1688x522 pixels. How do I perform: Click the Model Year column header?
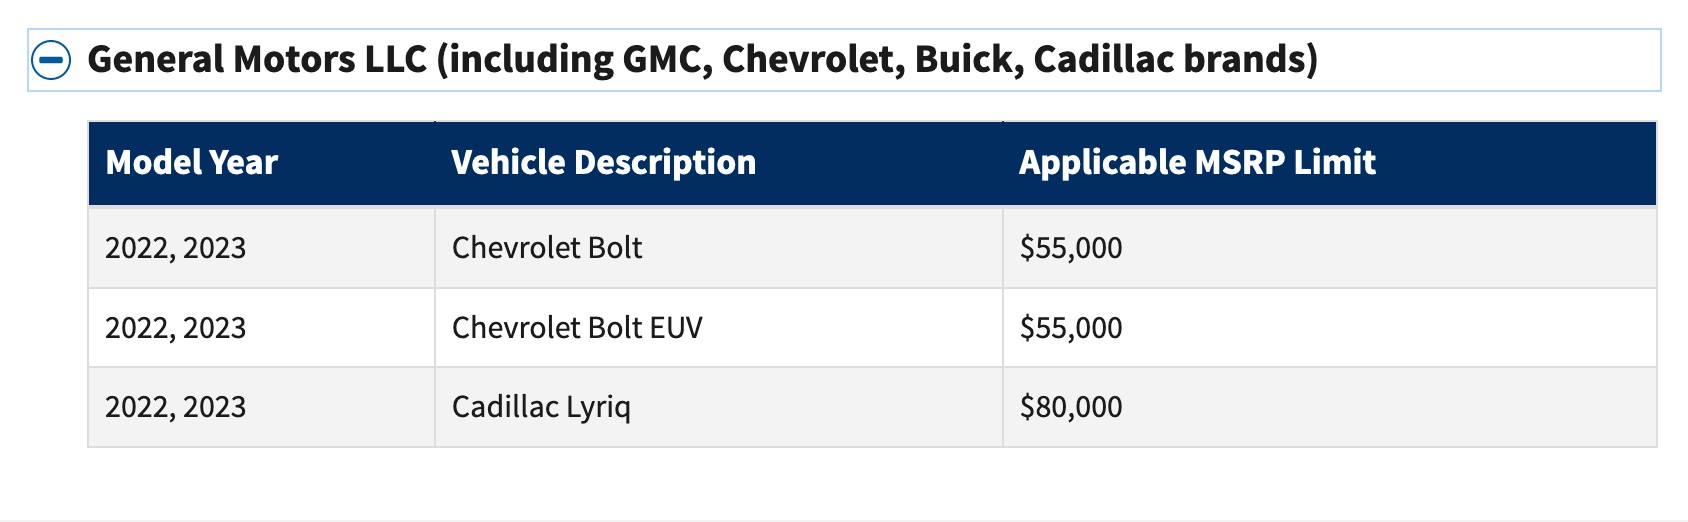(x=192, y=163)
